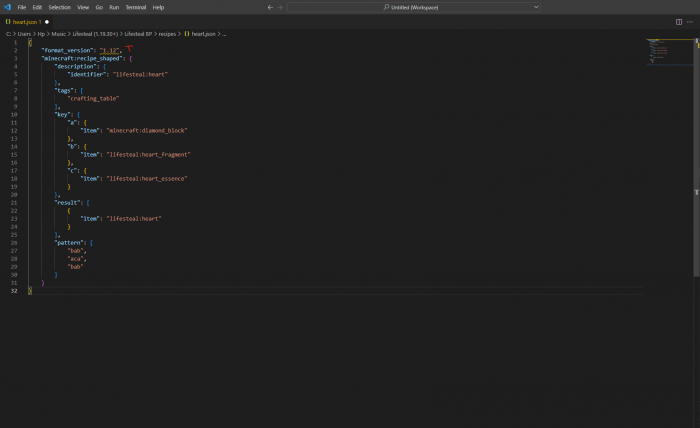Open the Selection menu

click(x=59, y=7)
